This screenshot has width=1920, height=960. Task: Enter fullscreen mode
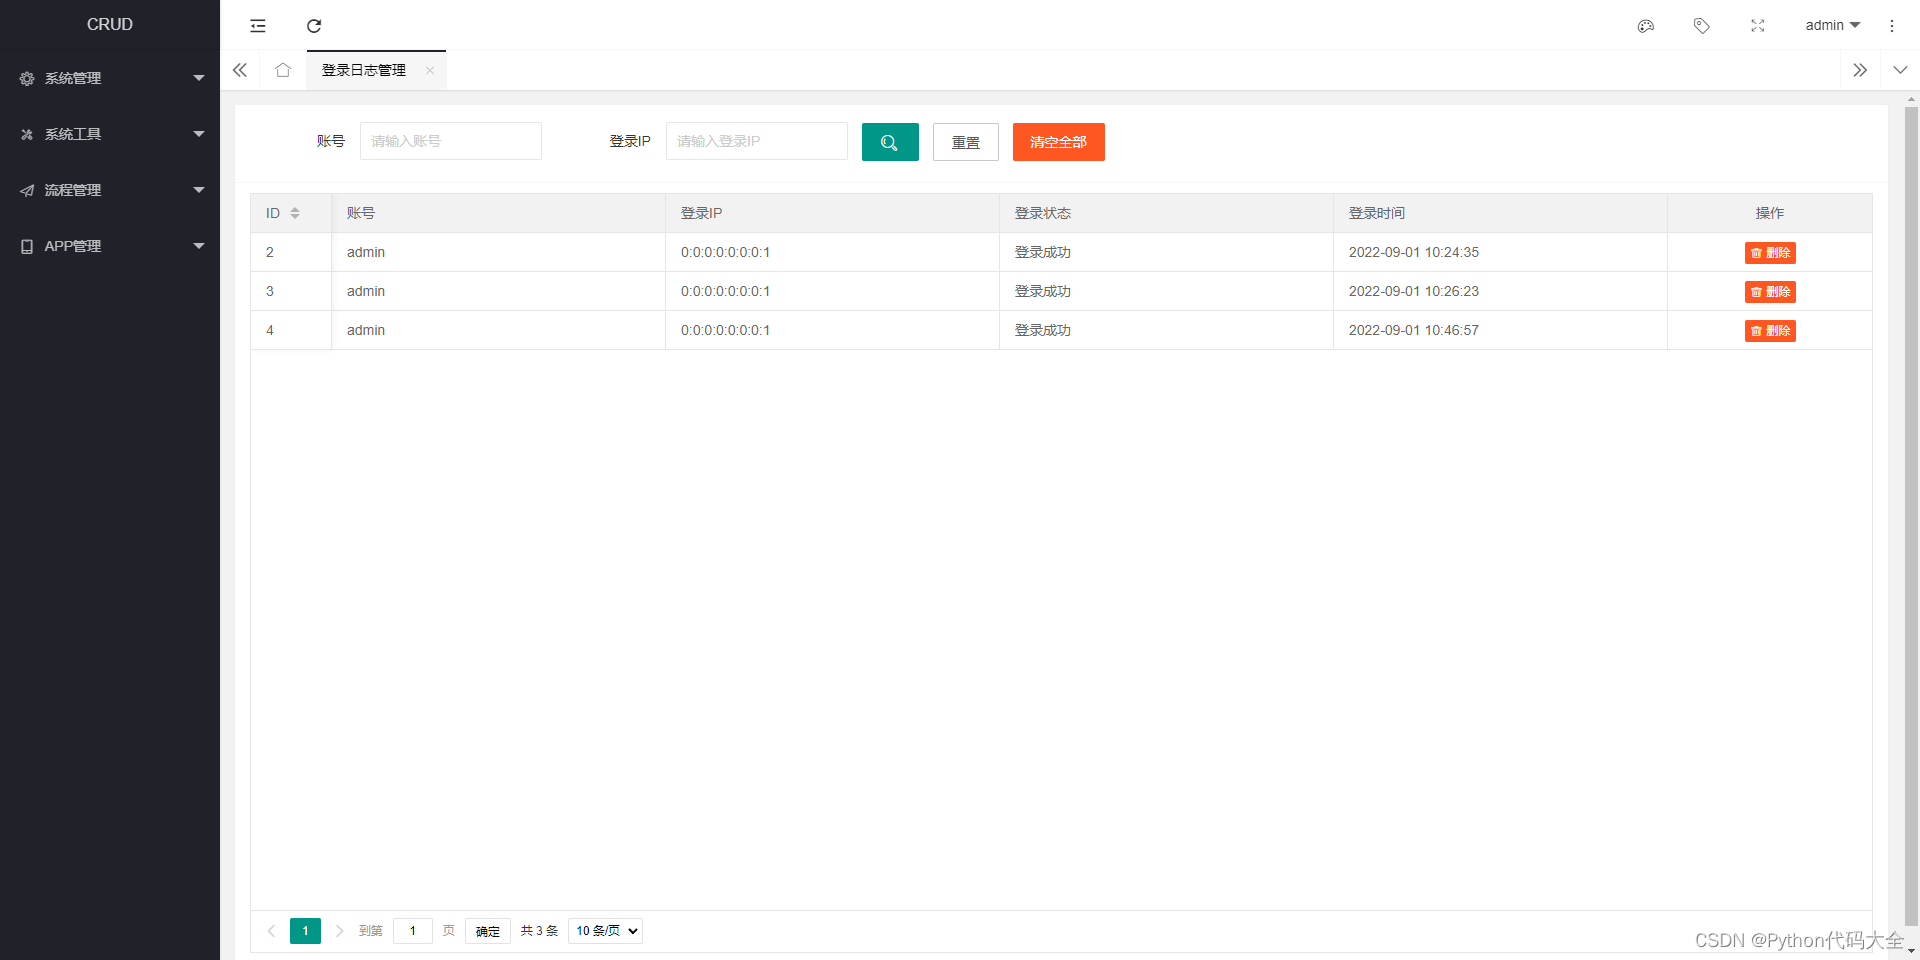(x=1757, y=26)
